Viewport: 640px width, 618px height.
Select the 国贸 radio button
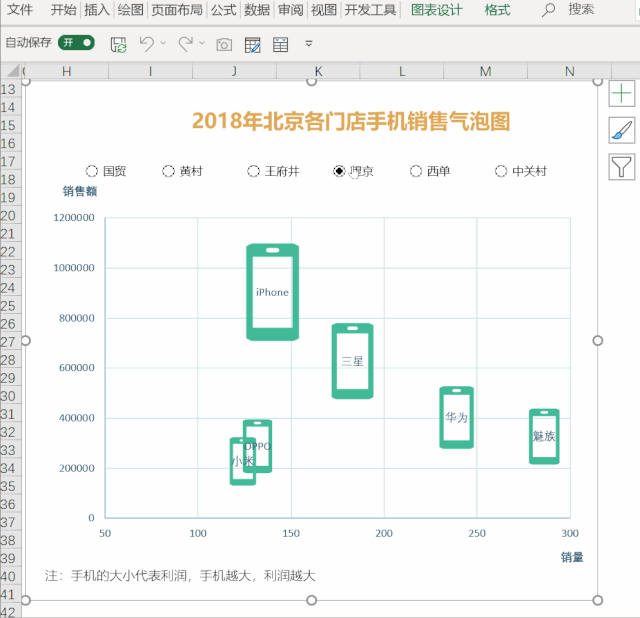[91, 171]
